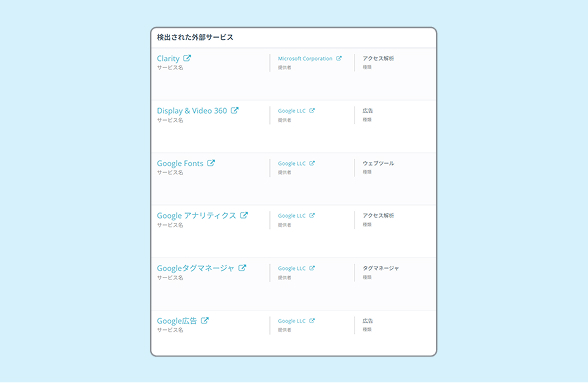
Task: Open the Google広告 service link
Action: point(177,321)
